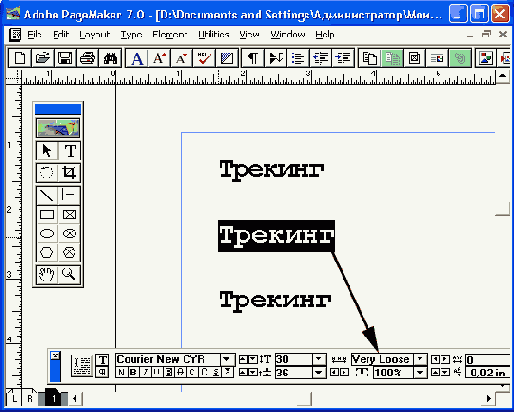Open the Layout menu
514x412 pixels.
[x=95, y=34]
